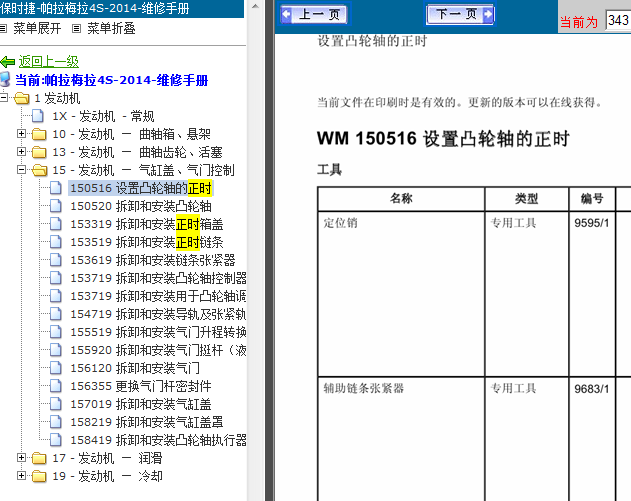Click page icon beside 155920 气门挺杆
The width and height of the screenshot is (631, 501).
[x=56, y=350]
